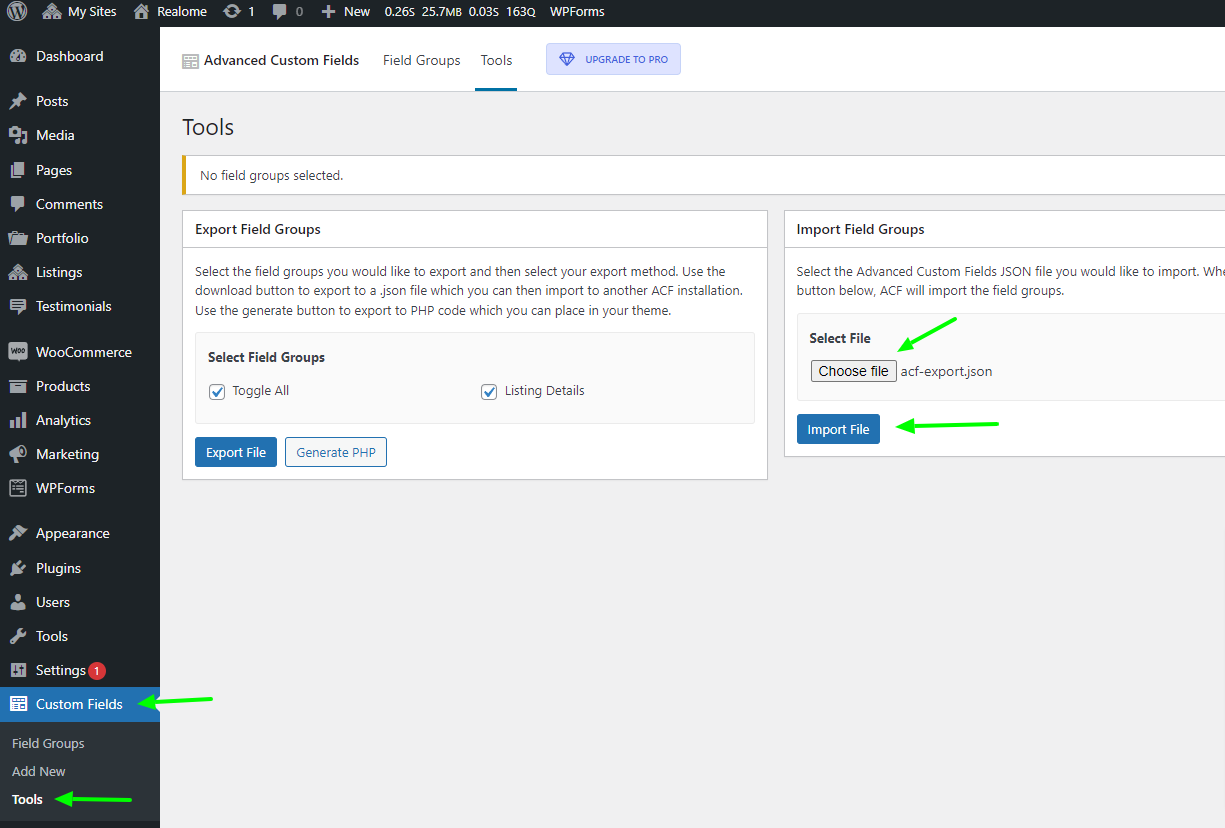Click the Import File button
Screen dimensions: 1225x828
click(x=838, y=429)
